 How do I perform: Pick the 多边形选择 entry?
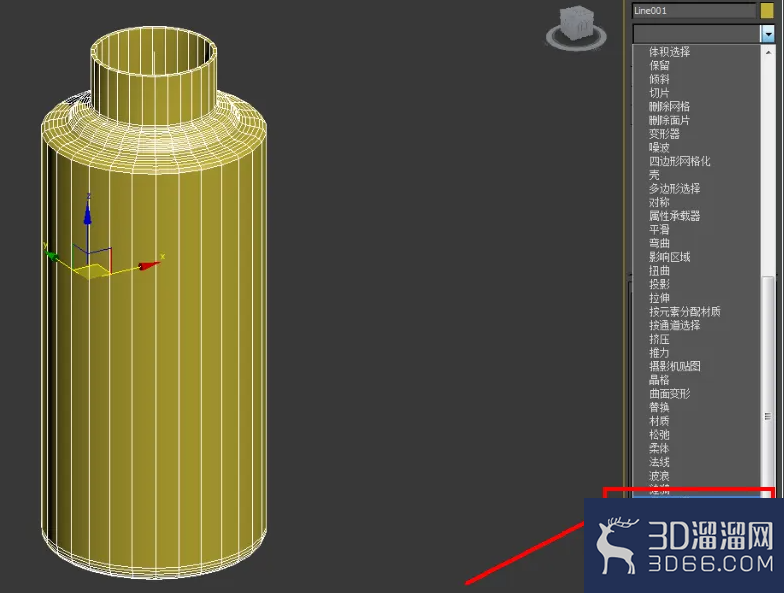674,188
